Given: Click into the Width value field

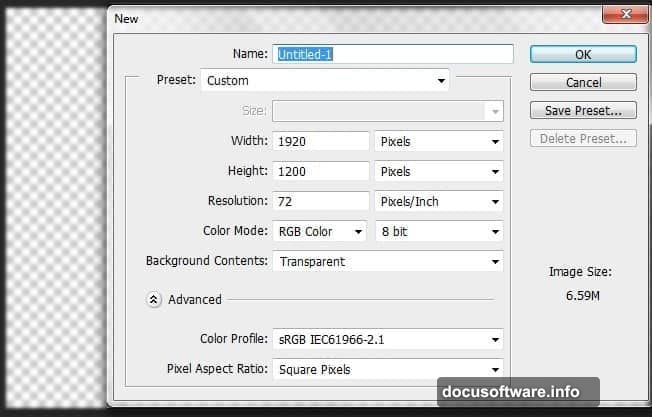Looking at the screenshot, I should click(x=320, y=141).
